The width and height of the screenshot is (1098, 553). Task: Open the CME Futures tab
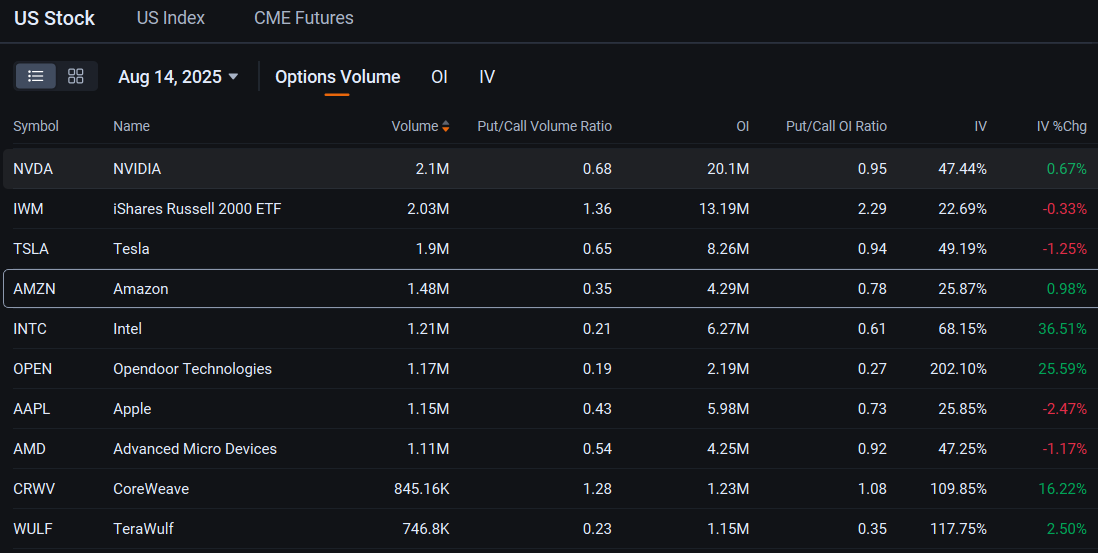point(304,18)
